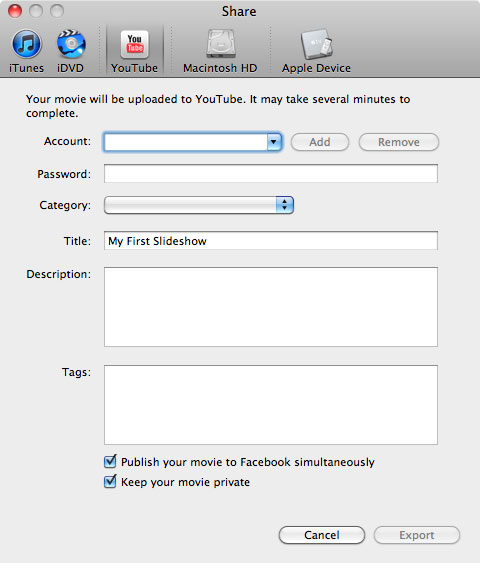The image size is (480, 563).
Task: Click the Remove account button
Action: click(399, 142)
